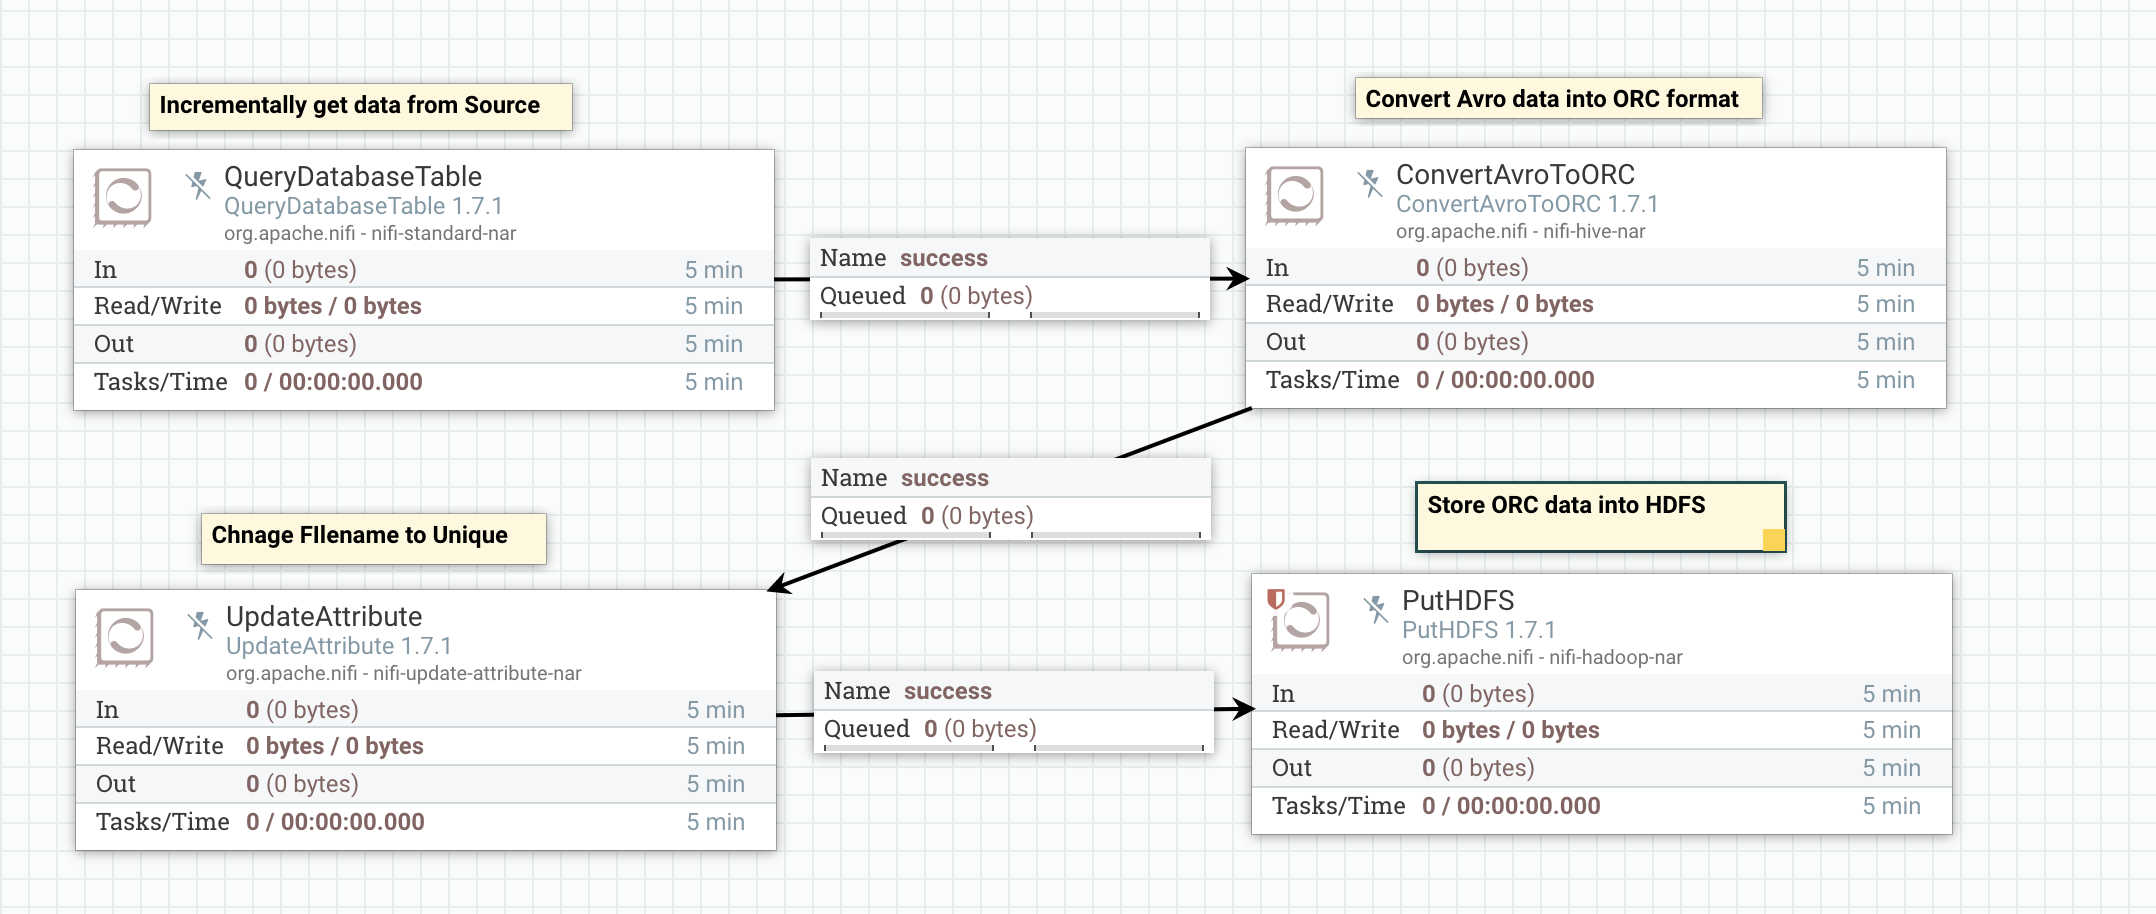The height and width of the screenshot is (914, 2156).
Task: Select the success connection feeding UpdateAttribute
Action: (1010, 497)
